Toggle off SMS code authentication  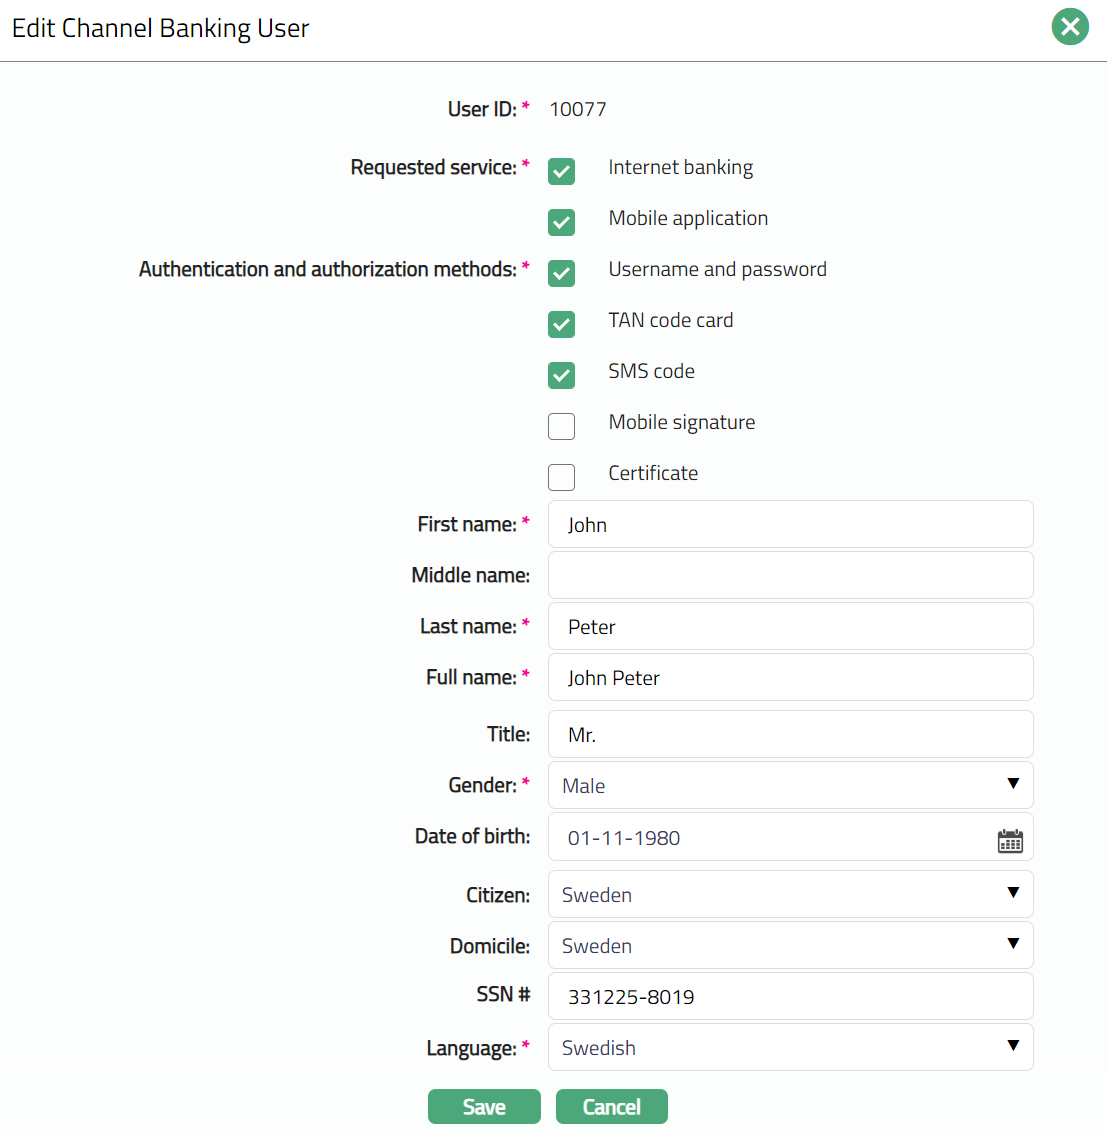(x=561, y=375)
